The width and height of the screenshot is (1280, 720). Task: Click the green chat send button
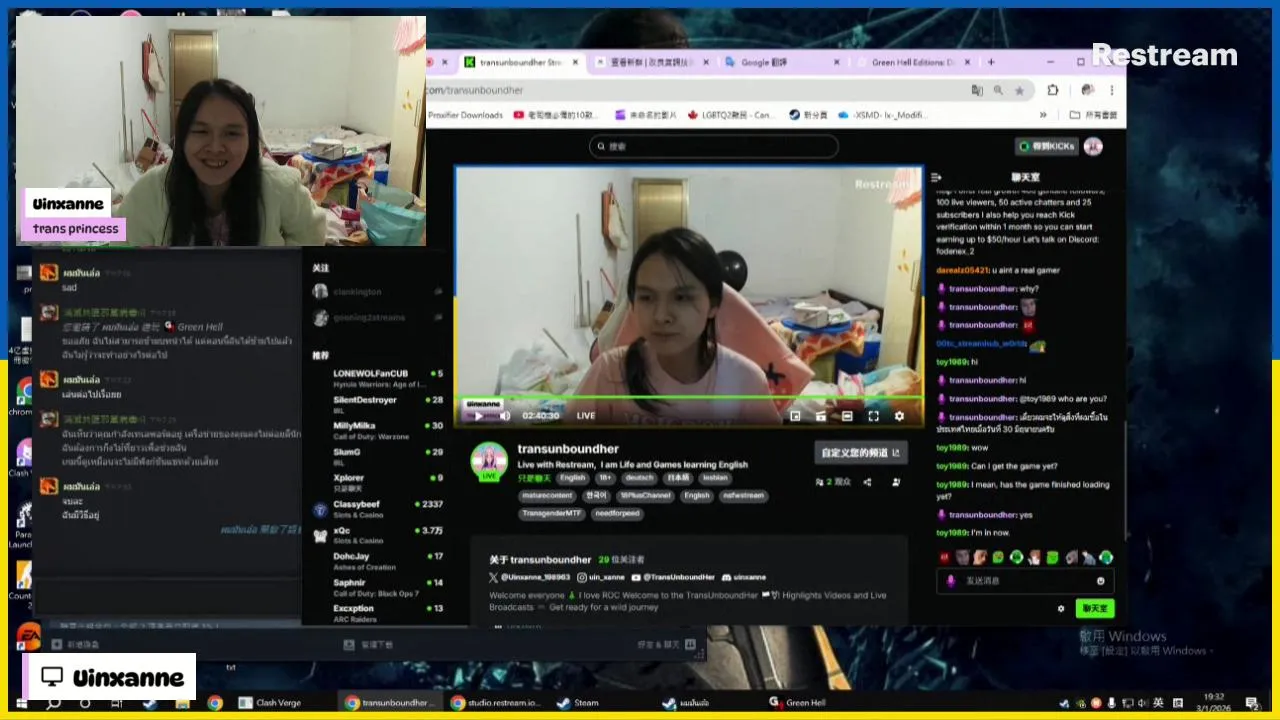(1095, 608)
